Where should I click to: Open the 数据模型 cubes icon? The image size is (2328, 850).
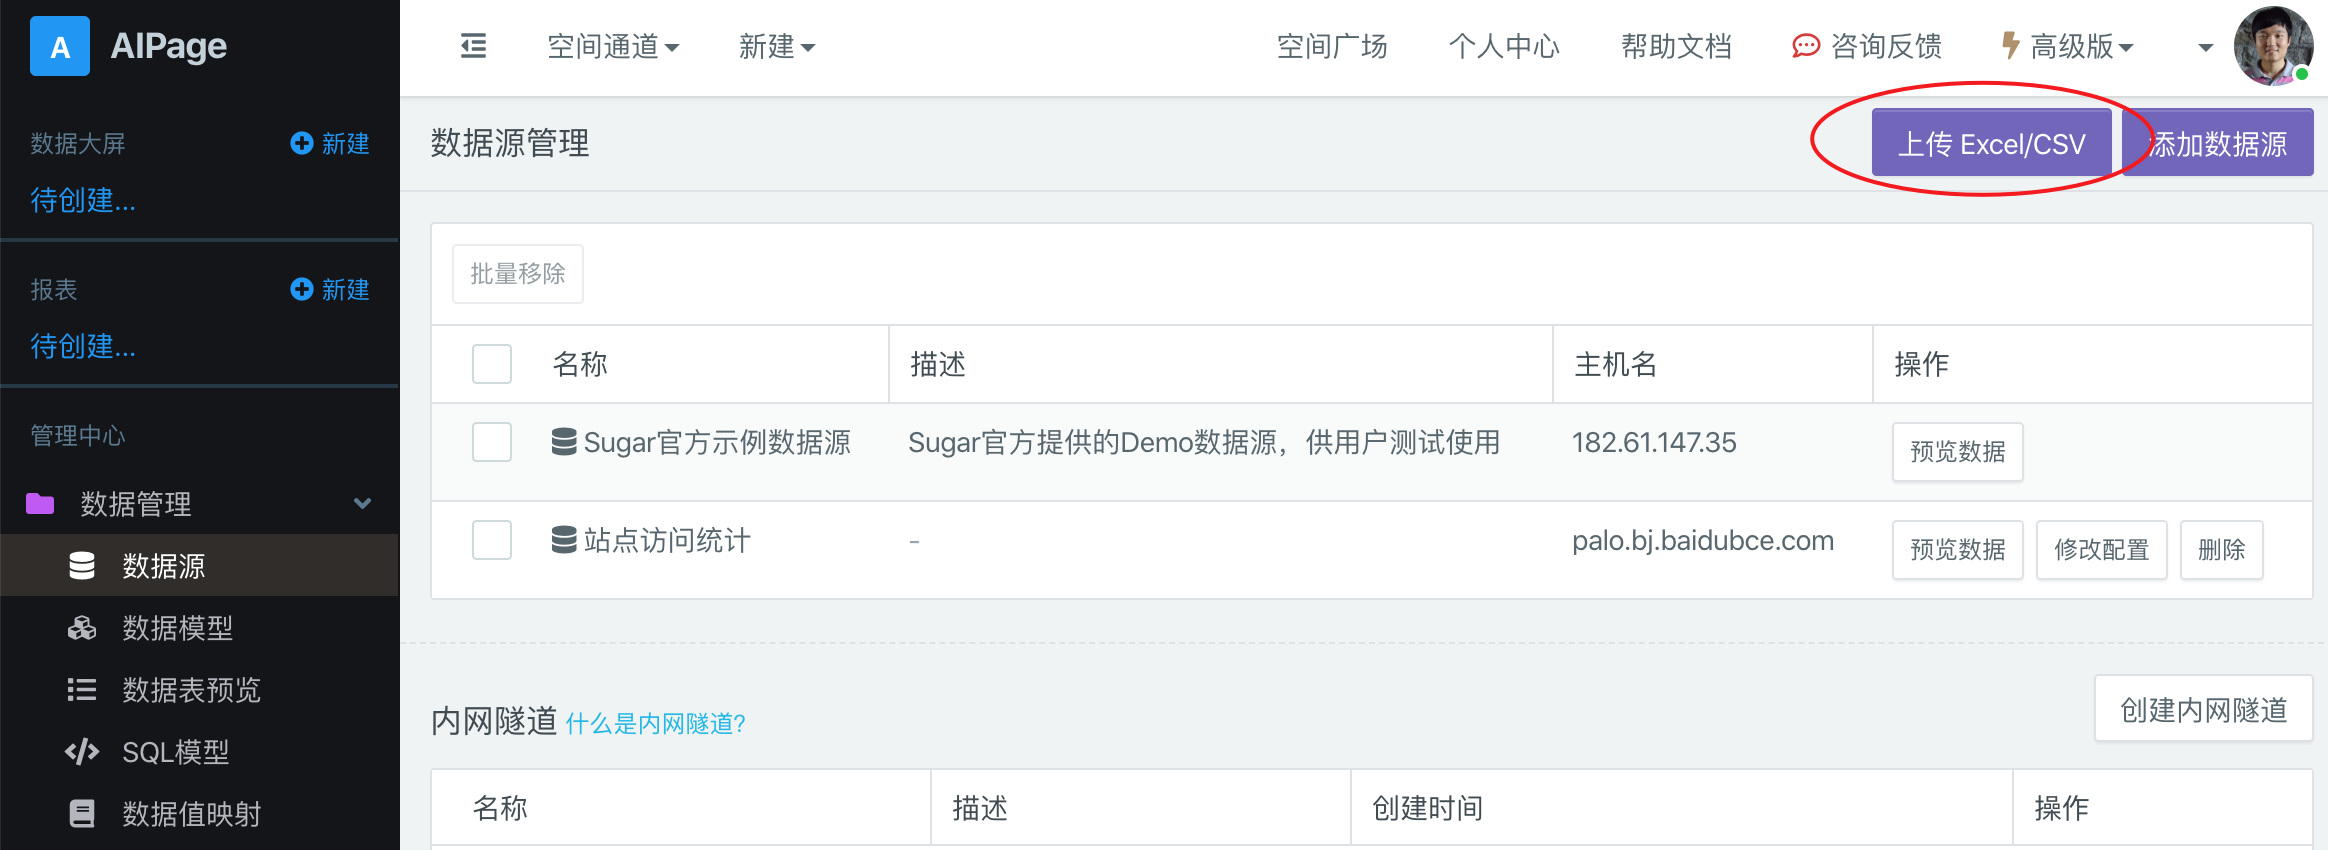(82, 628)
